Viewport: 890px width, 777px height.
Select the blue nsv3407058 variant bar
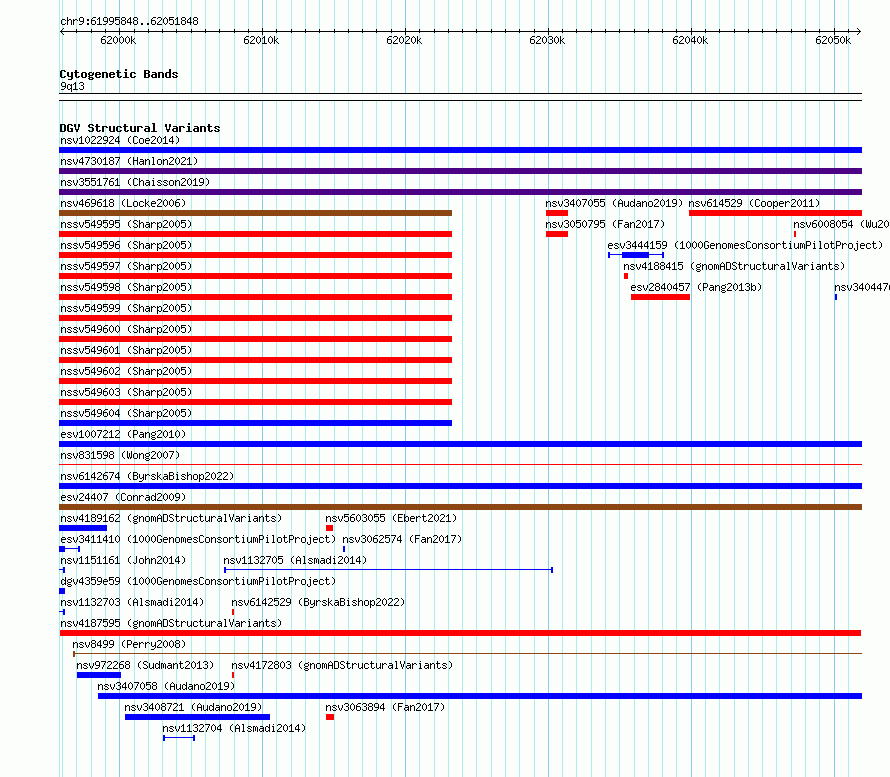pyautogui.click(x=480, y=696)
